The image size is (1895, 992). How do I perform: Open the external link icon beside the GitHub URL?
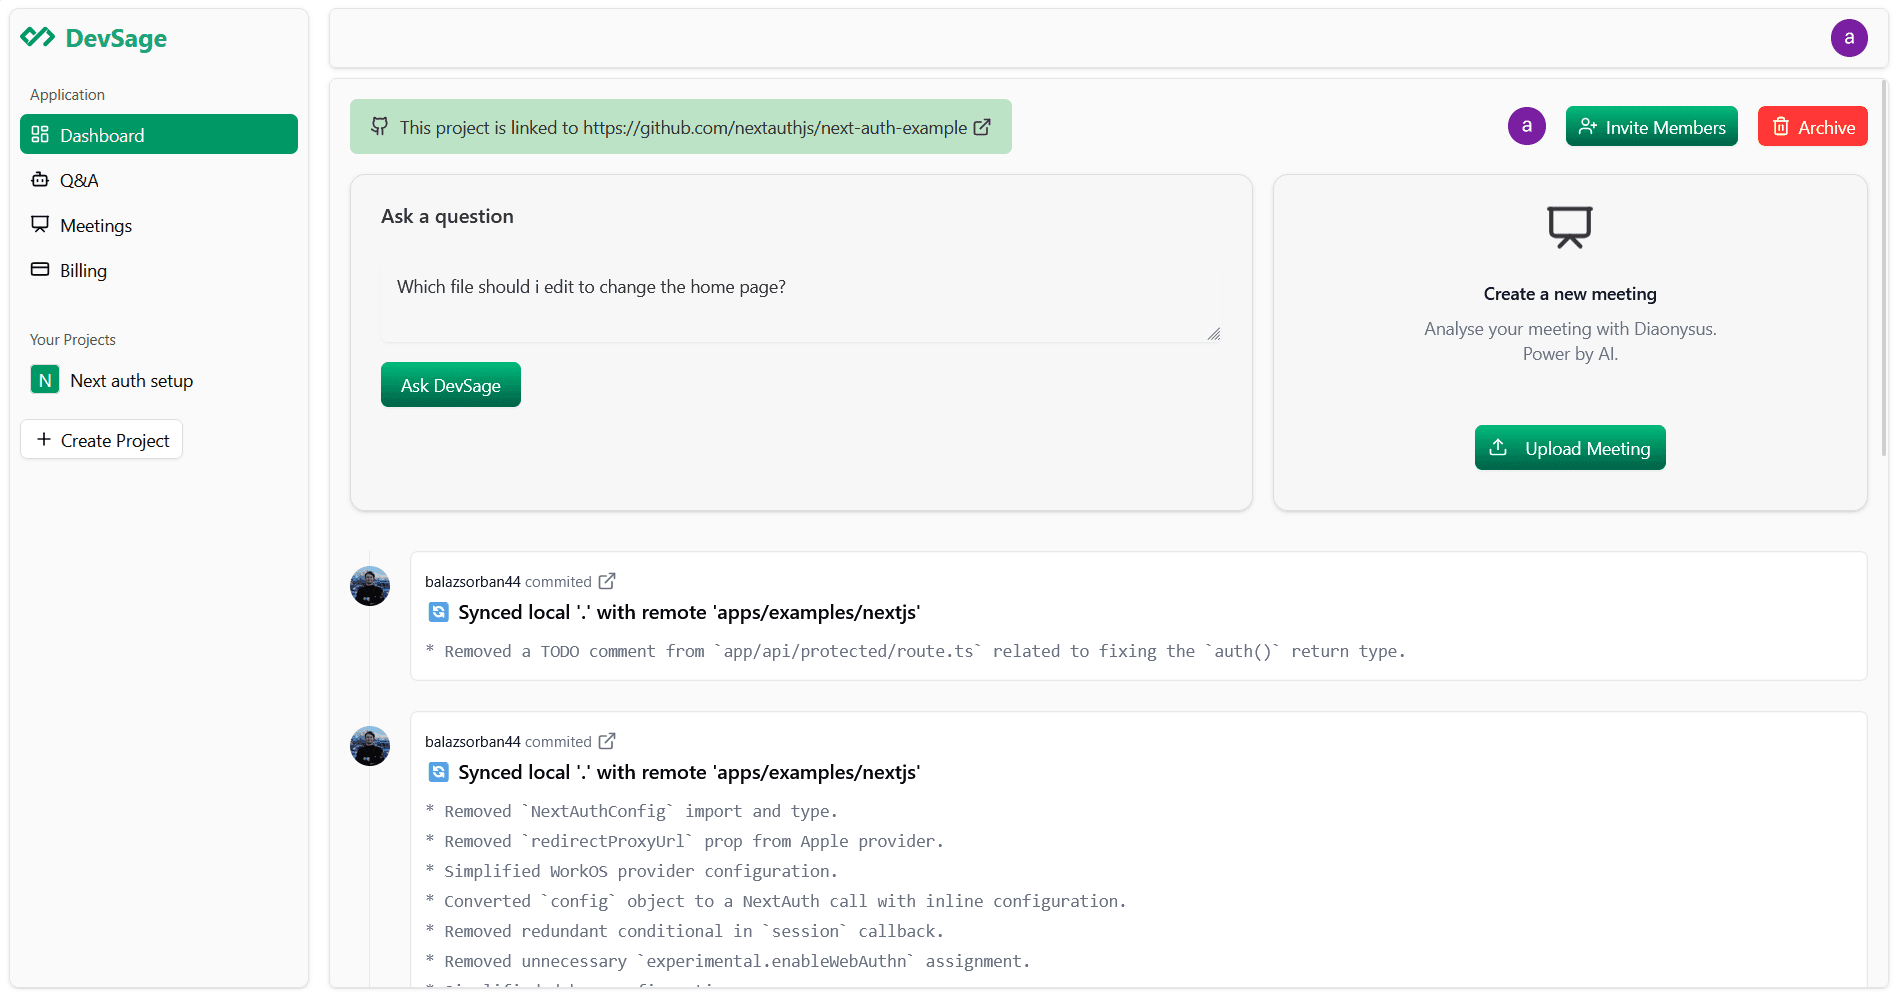(982, 127)
